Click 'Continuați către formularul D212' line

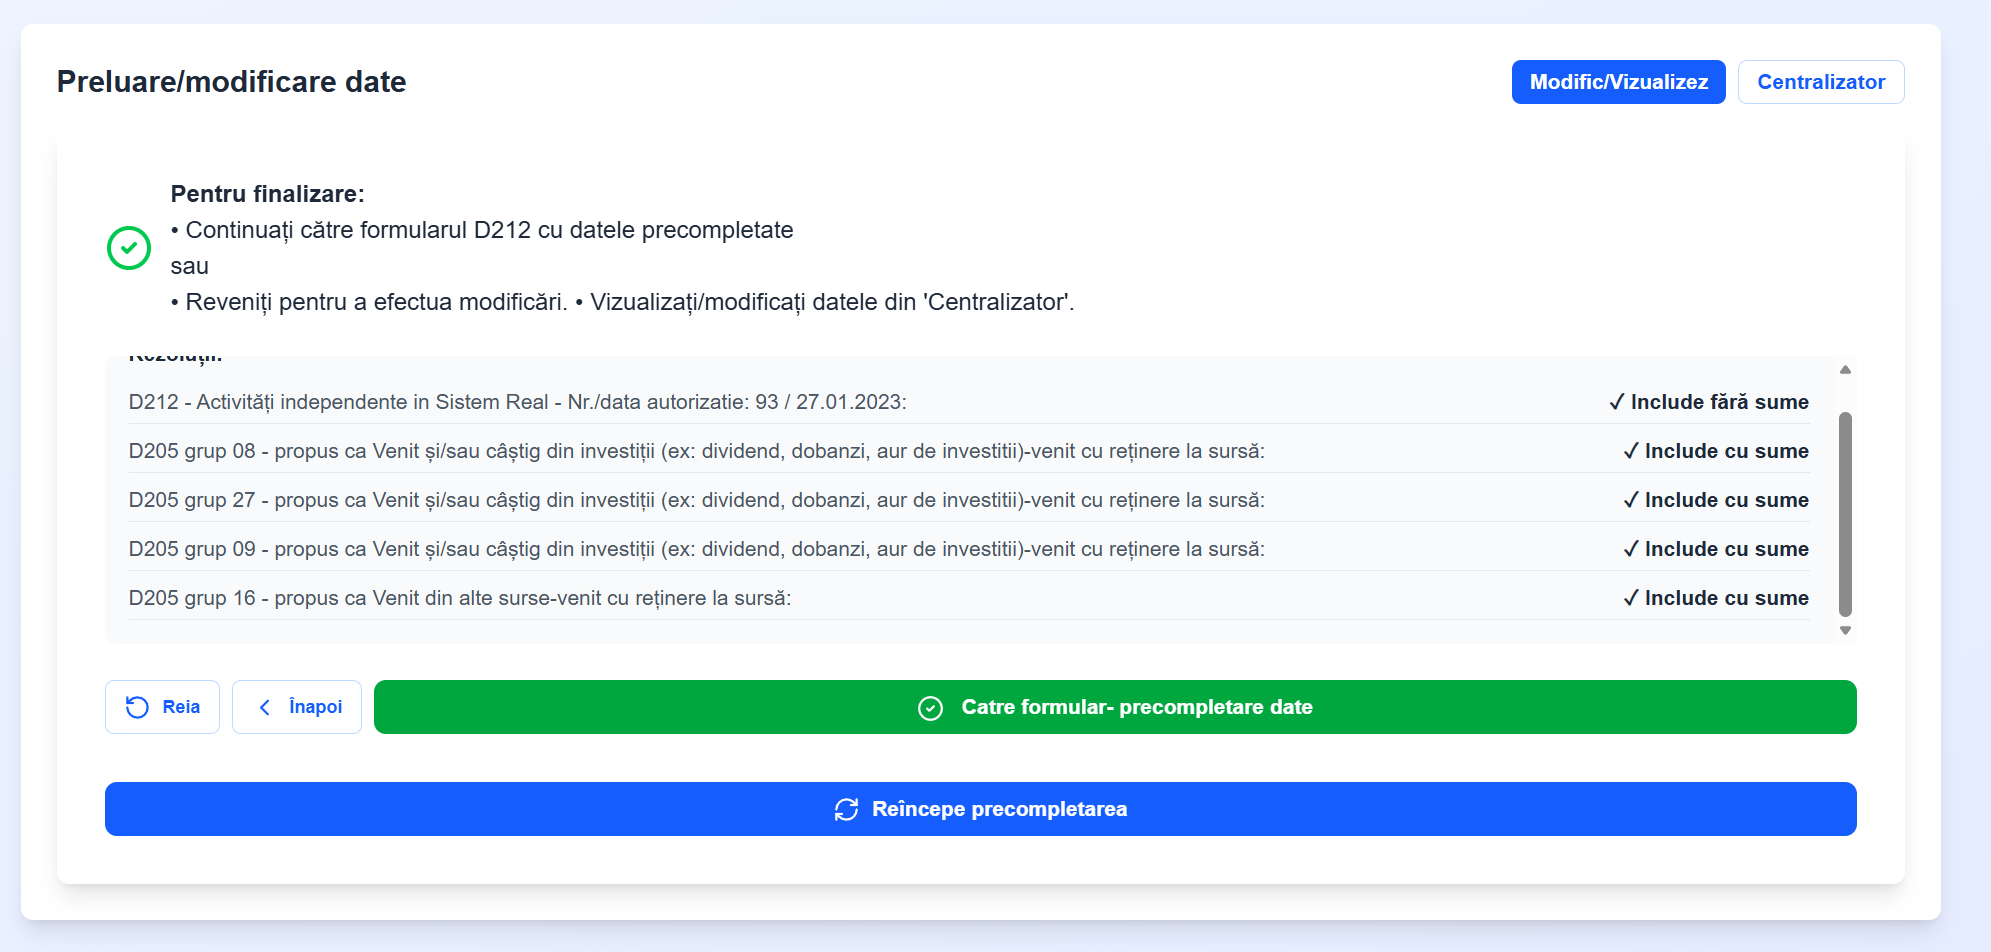point(482,230)
